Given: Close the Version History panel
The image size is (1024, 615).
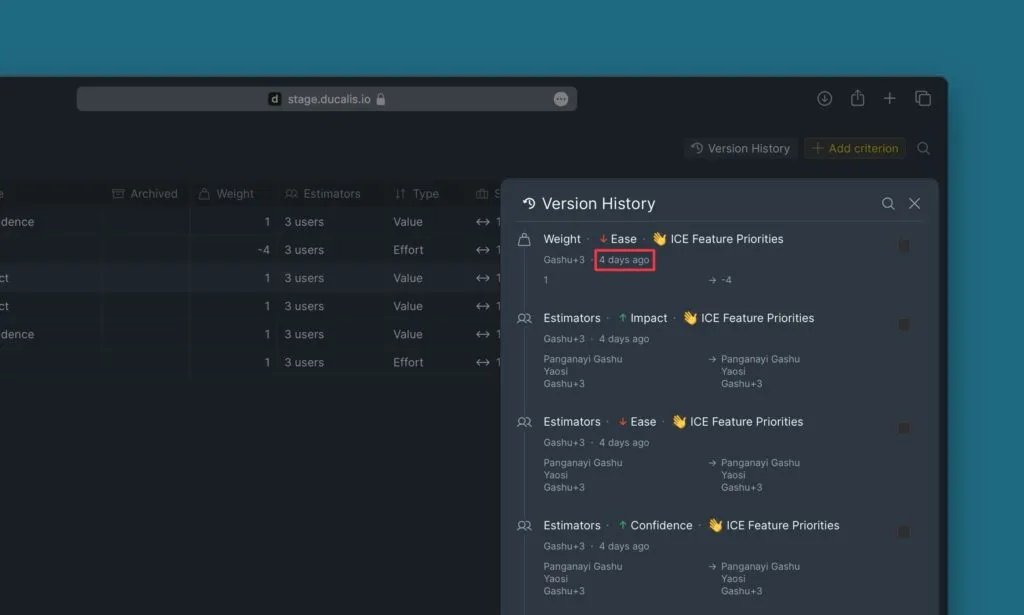Looking at the screenshot, I should [x=914, y=203].
